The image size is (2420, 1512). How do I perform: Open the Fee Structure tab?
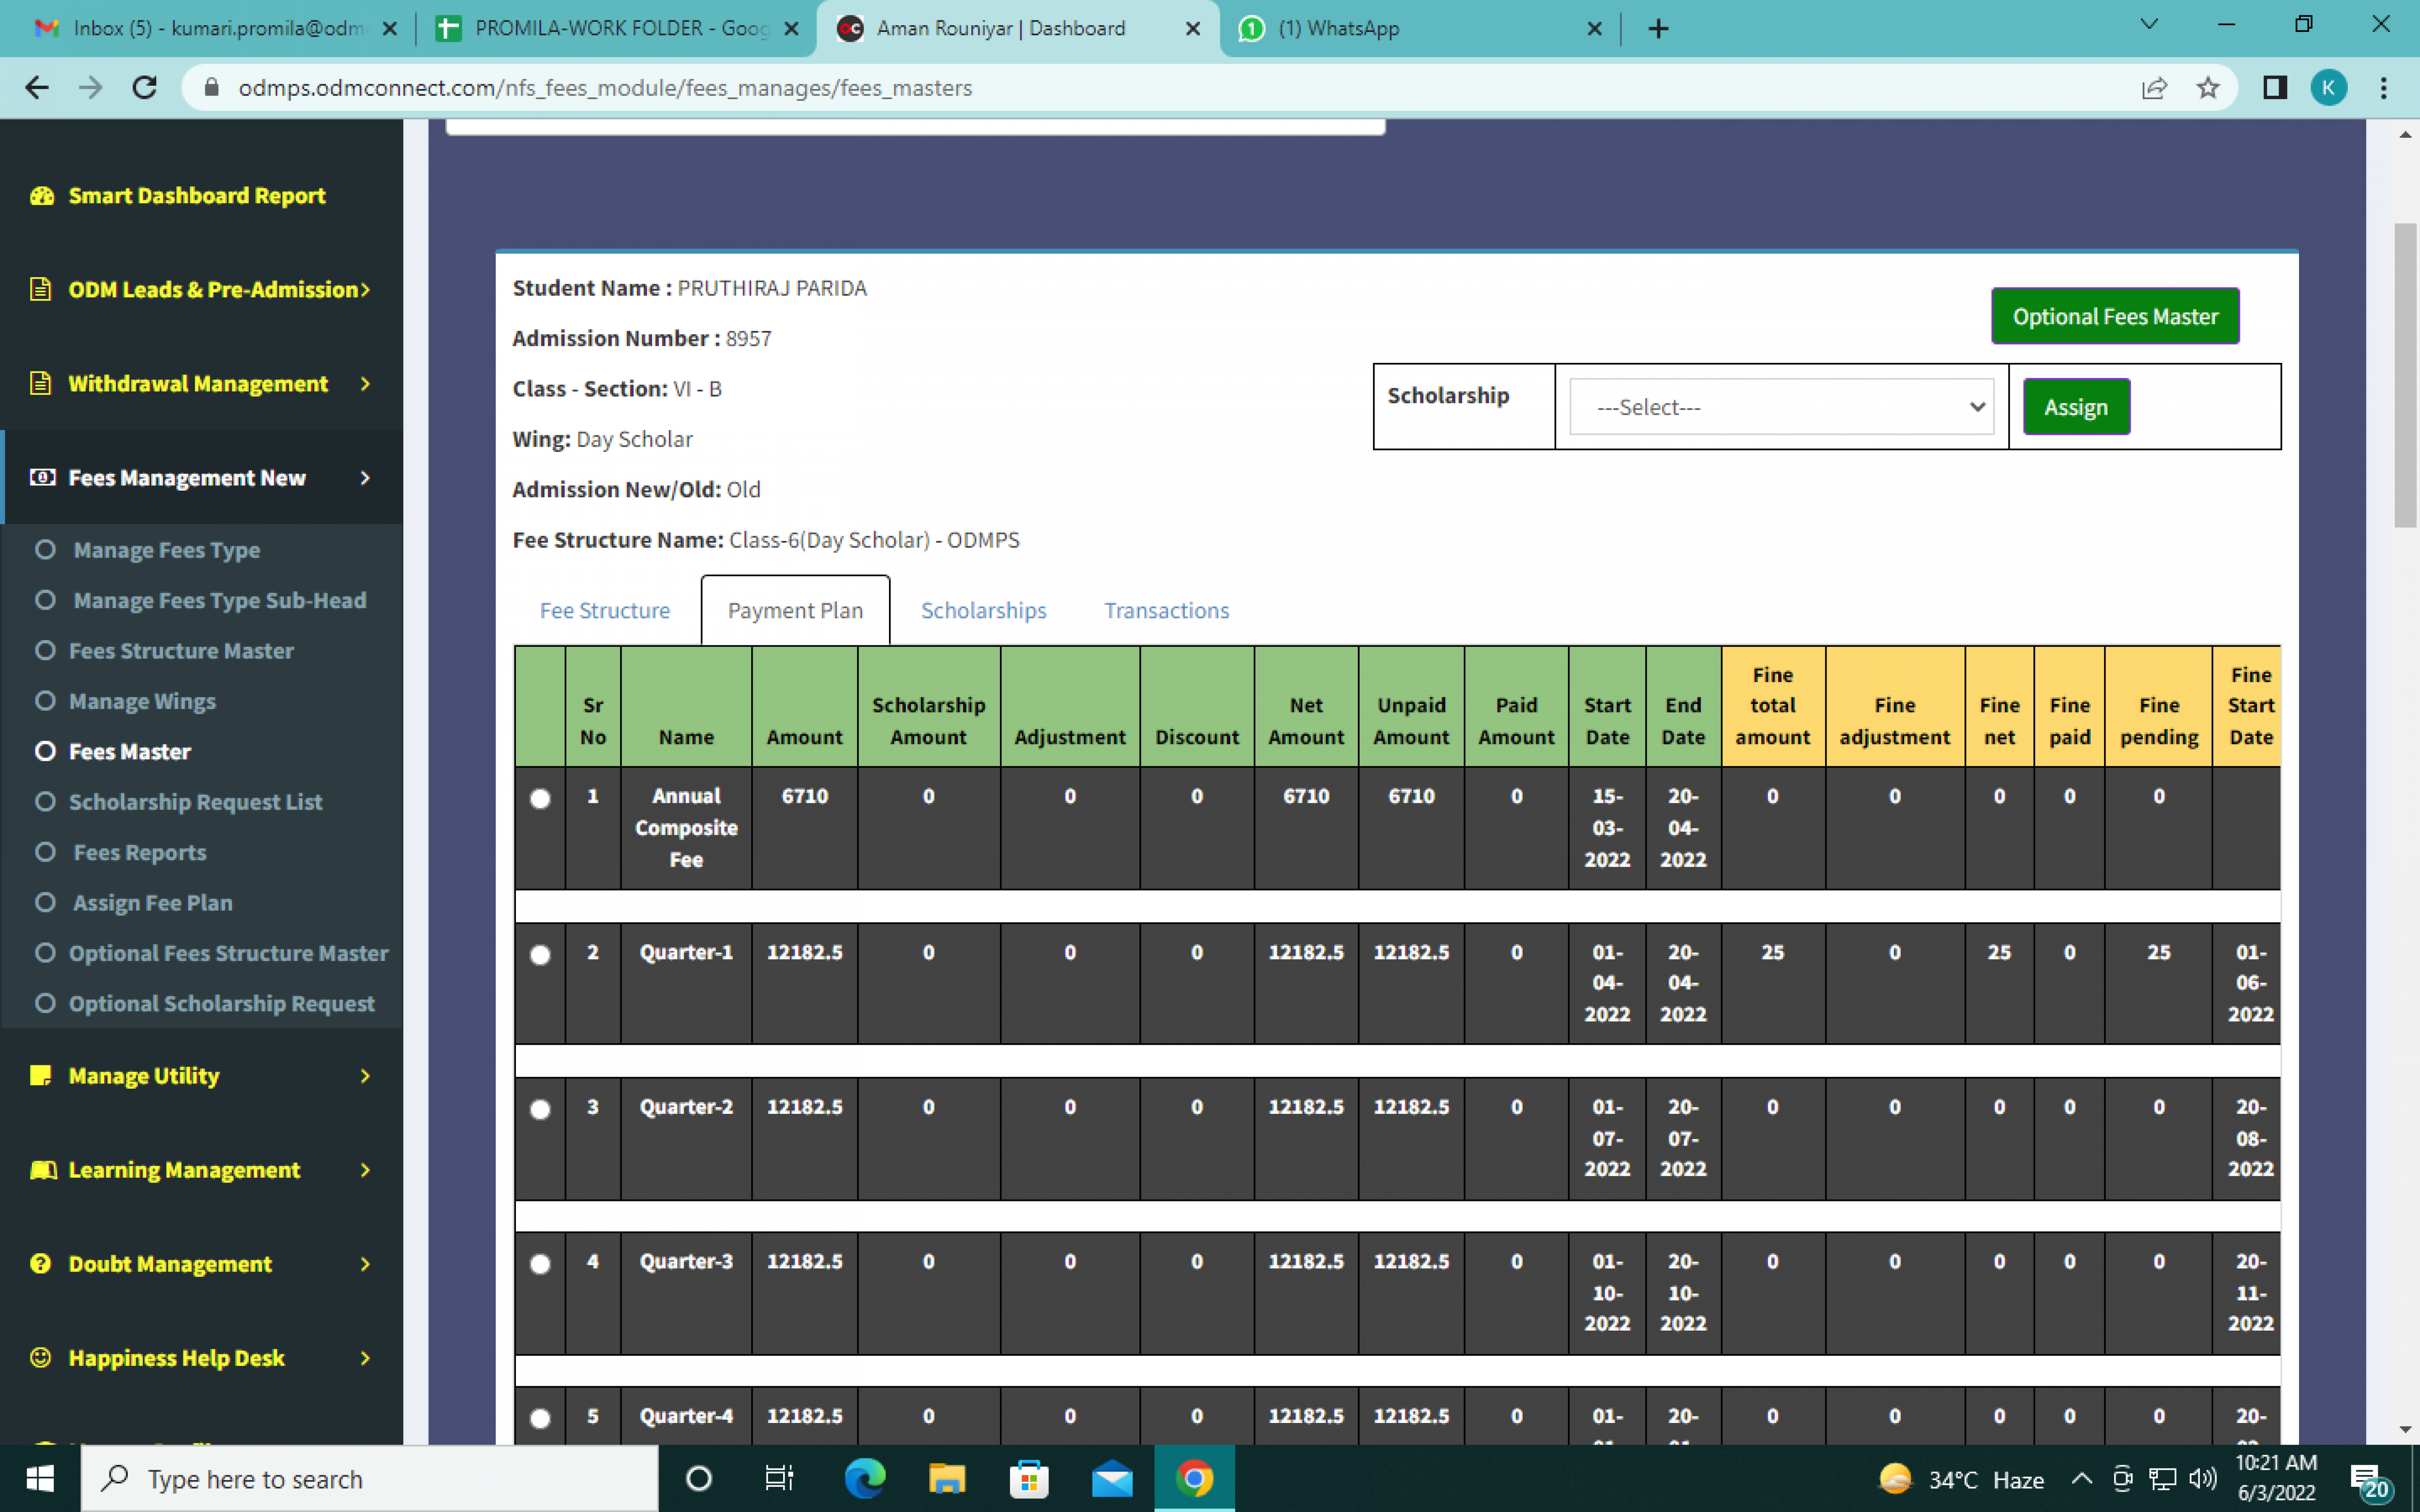click(604, 610)
